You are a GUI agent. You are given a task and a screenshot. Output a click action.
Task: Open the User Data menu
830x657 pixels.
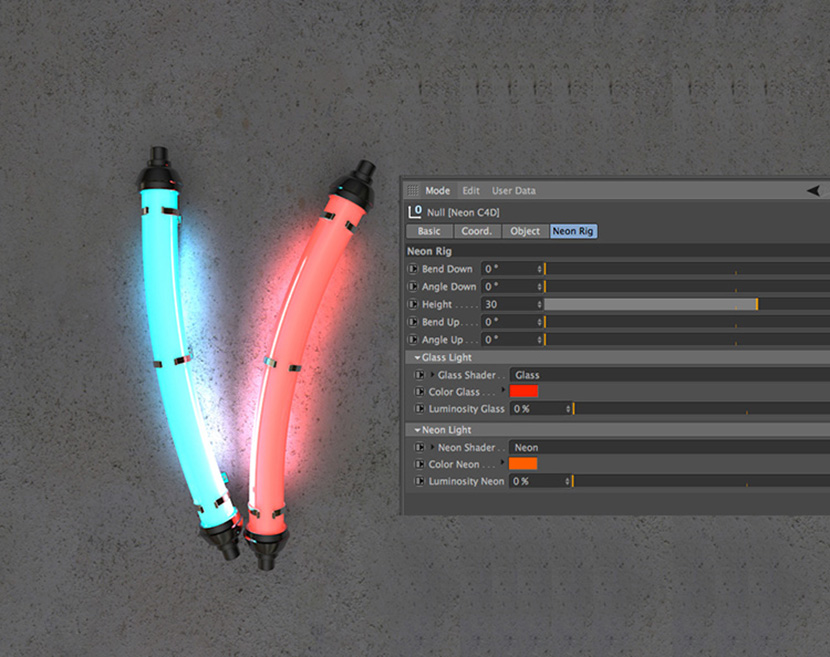point(513,191)
